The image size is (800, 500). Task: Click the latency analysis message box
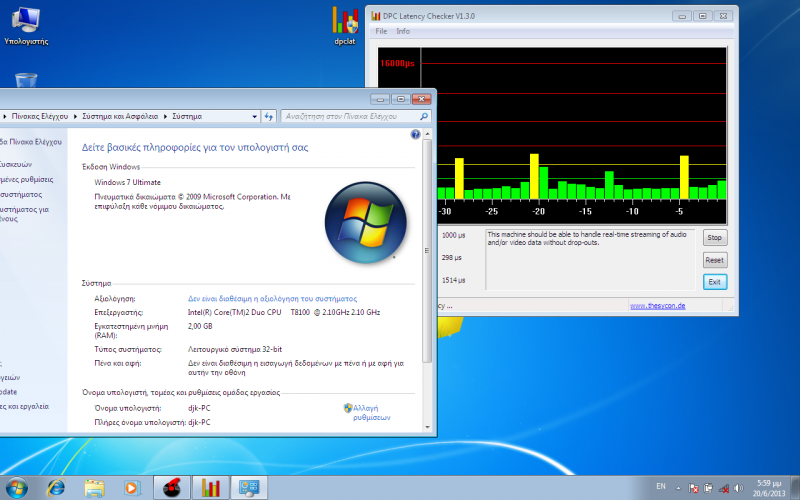[x=590, y=259]
